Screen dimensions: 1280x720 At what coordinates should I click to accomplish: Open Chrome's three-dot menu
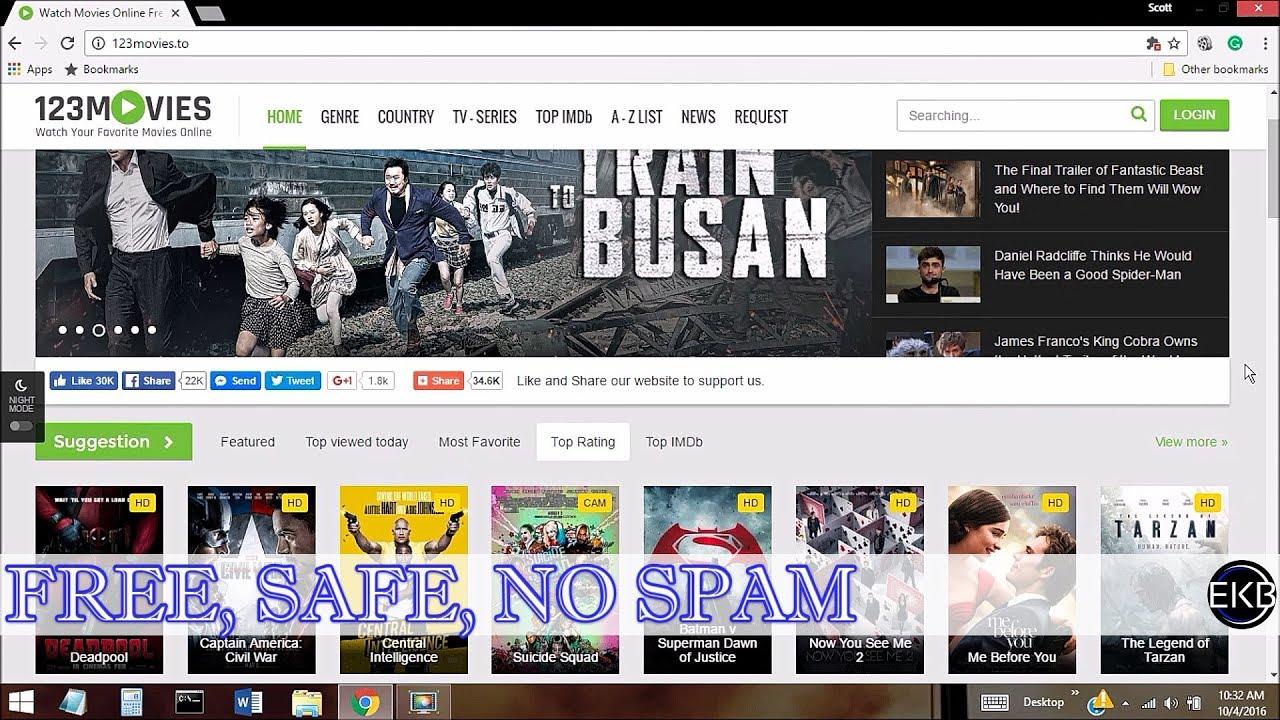click(x=1265, y=43)
